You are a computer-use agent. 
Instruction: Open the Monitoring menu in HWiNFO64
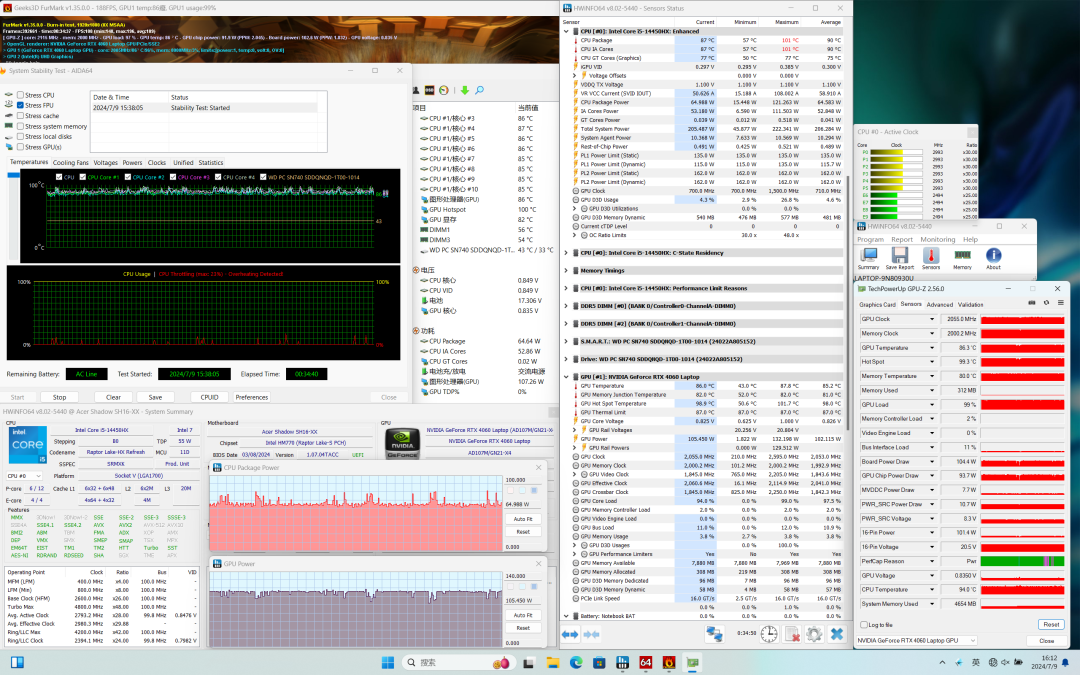937,240
